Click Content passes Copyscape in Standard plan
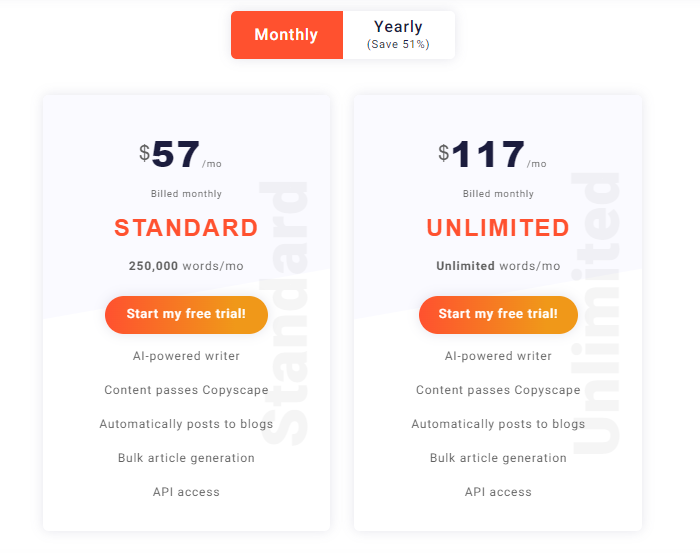 186,390
